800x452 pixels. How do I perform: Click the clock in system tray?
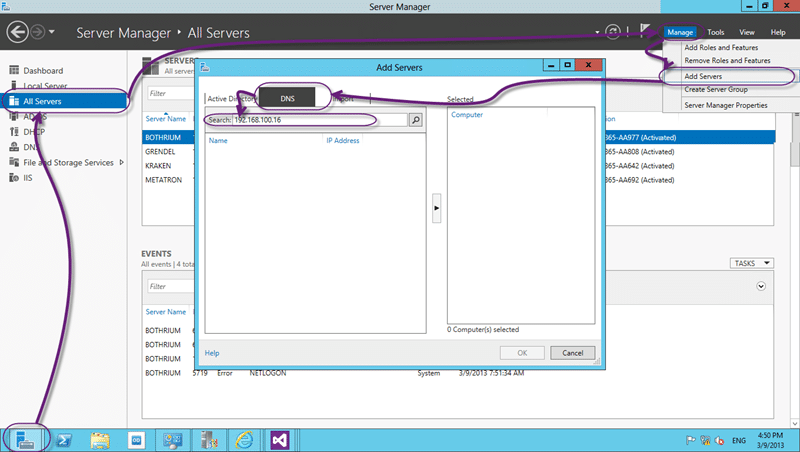[770, 440]
